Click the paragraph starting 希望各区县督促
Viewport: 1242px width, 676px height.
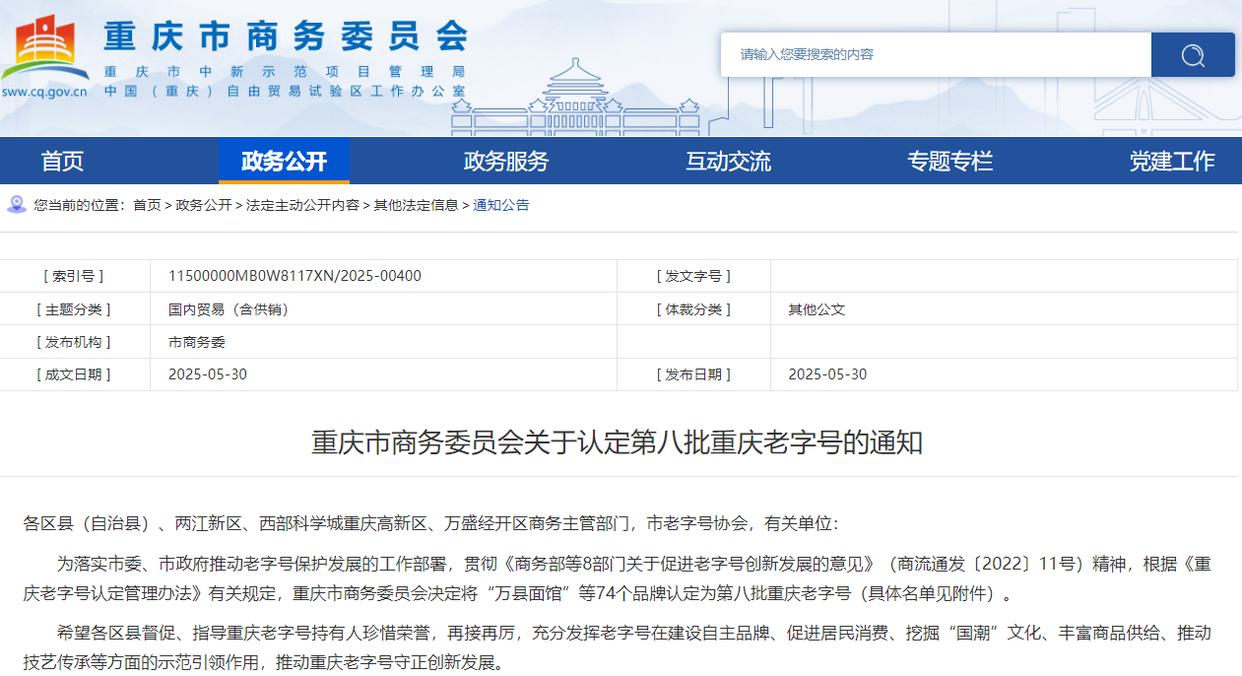(617, 647)
